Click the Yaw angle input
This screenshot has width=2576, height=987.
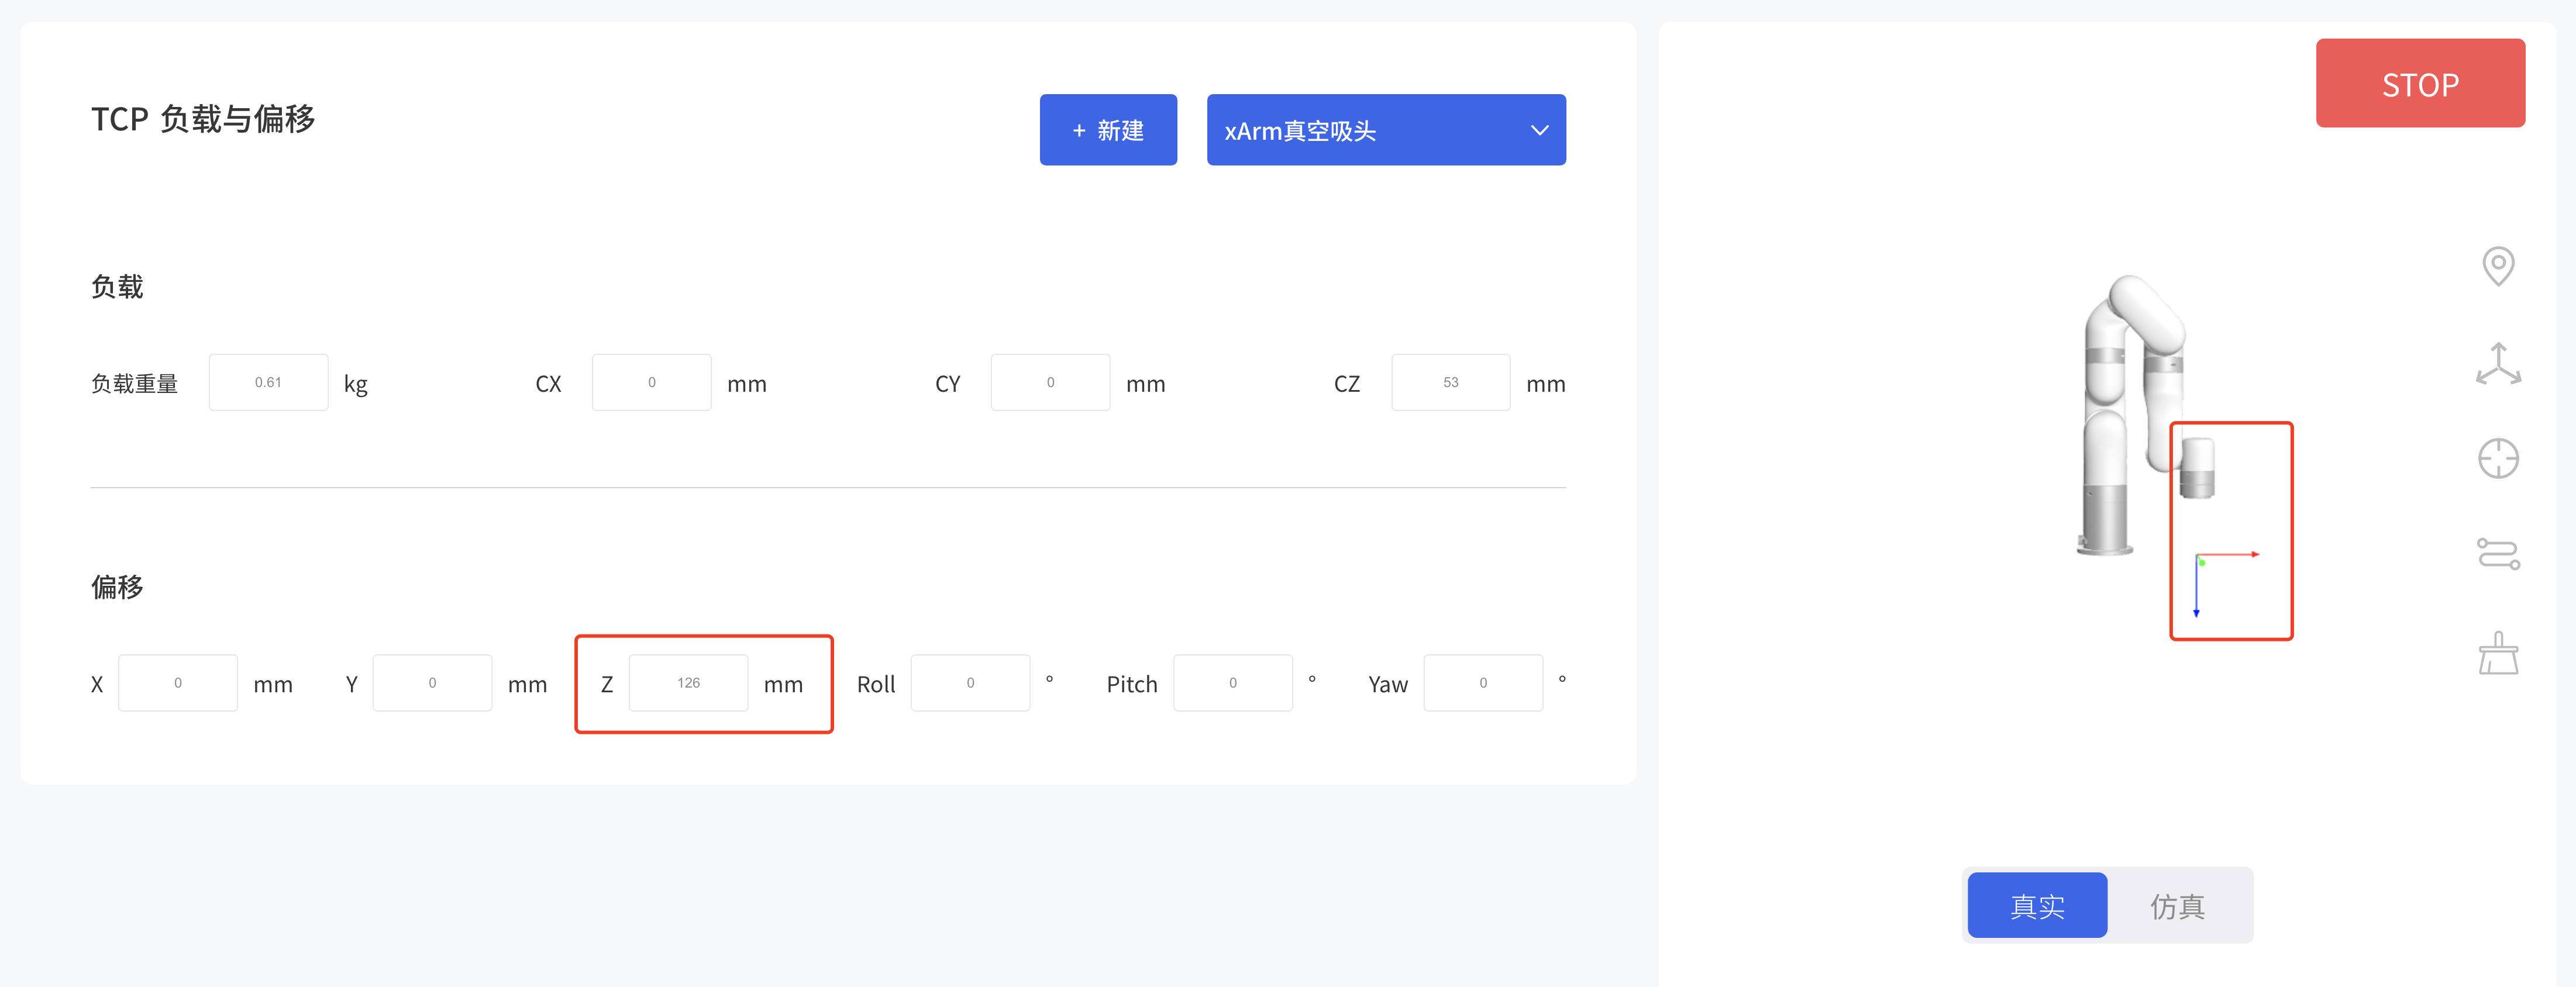1483,682
